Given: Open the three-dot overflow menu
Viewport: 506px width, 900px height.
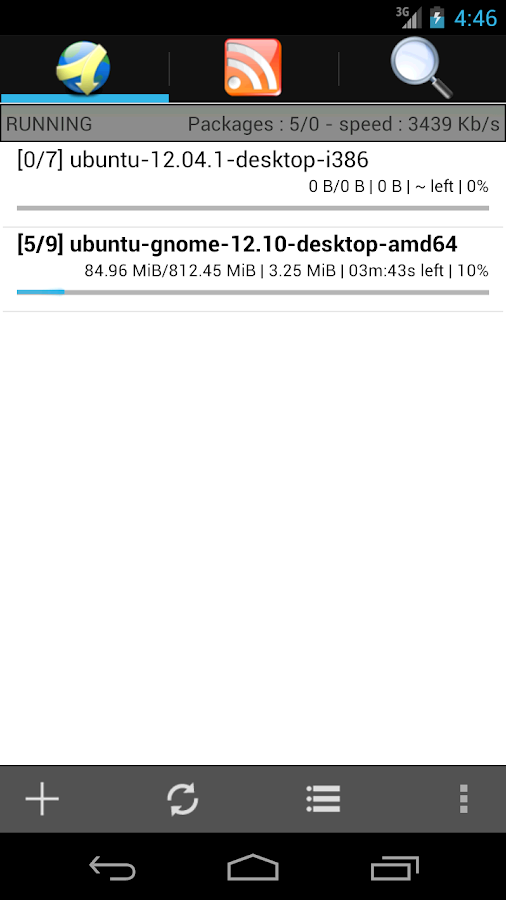Looking at the screenshot, I should point(464,798).
